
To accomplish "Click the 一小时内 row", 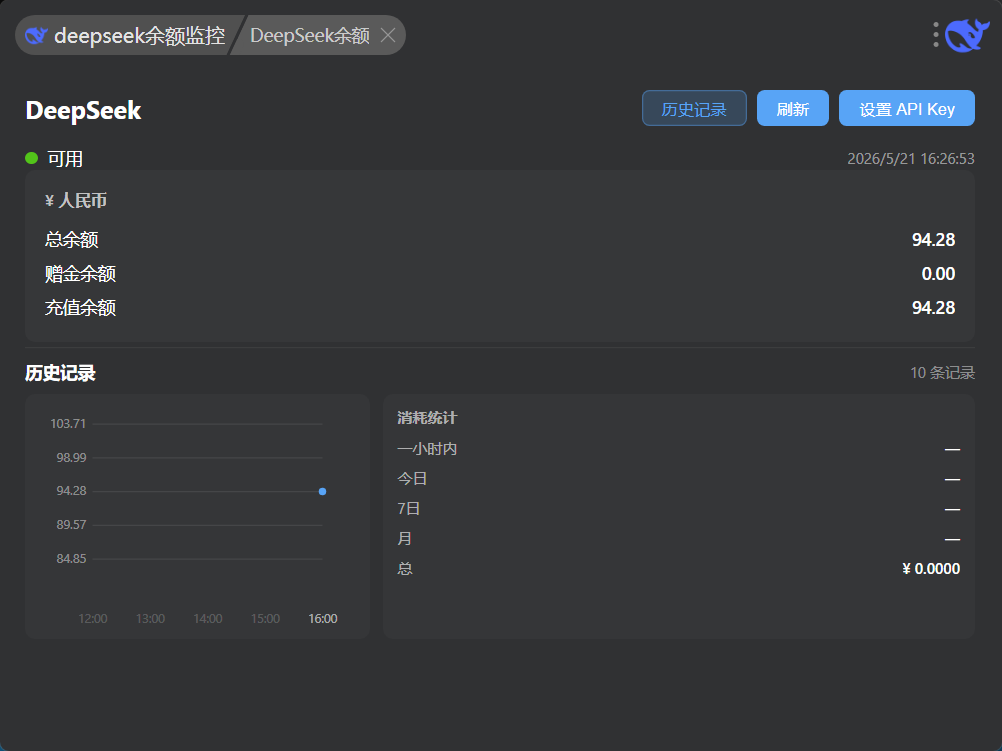I will [x=679, y=449].
